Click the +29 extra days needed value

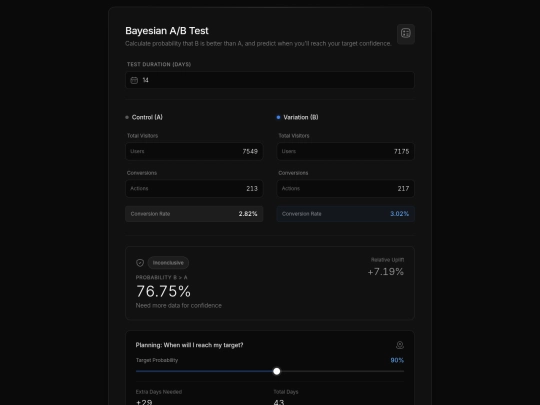coord(144,402)
